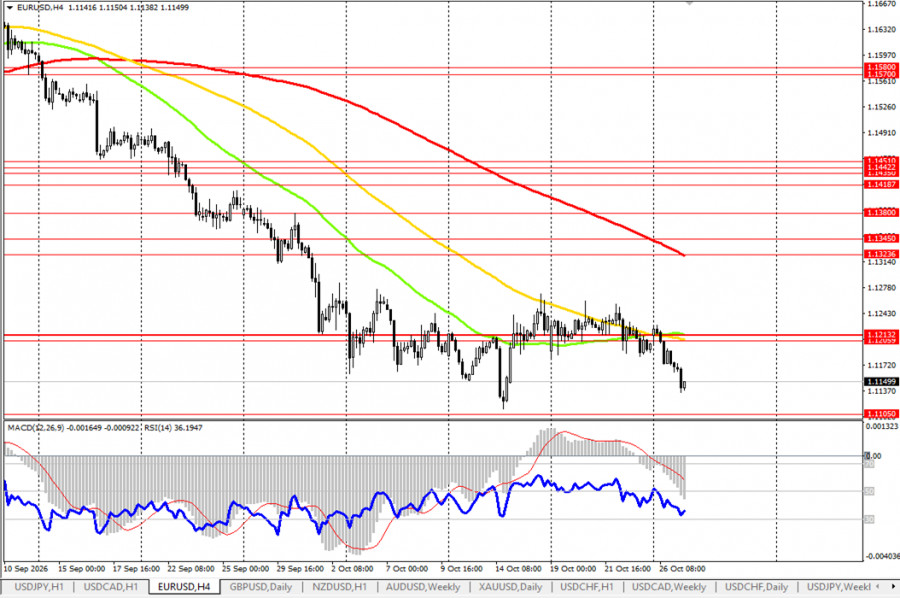This screenshot has width=900, height=598.
Task: Open the USDCAD,H1 chart tab
Action: coord(111,587)
